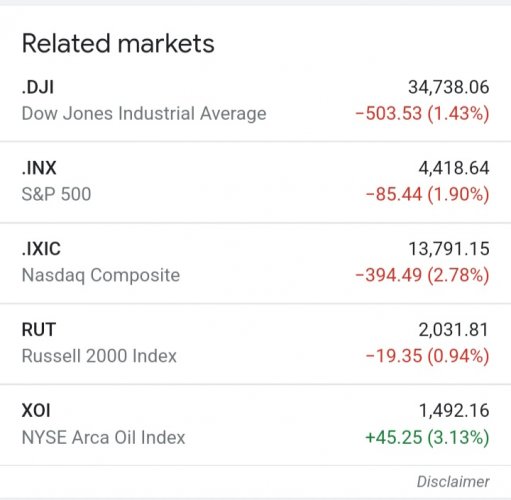Open the .INX ticker symbol
The width and height of the screenshot is (511, 500).
39,168
